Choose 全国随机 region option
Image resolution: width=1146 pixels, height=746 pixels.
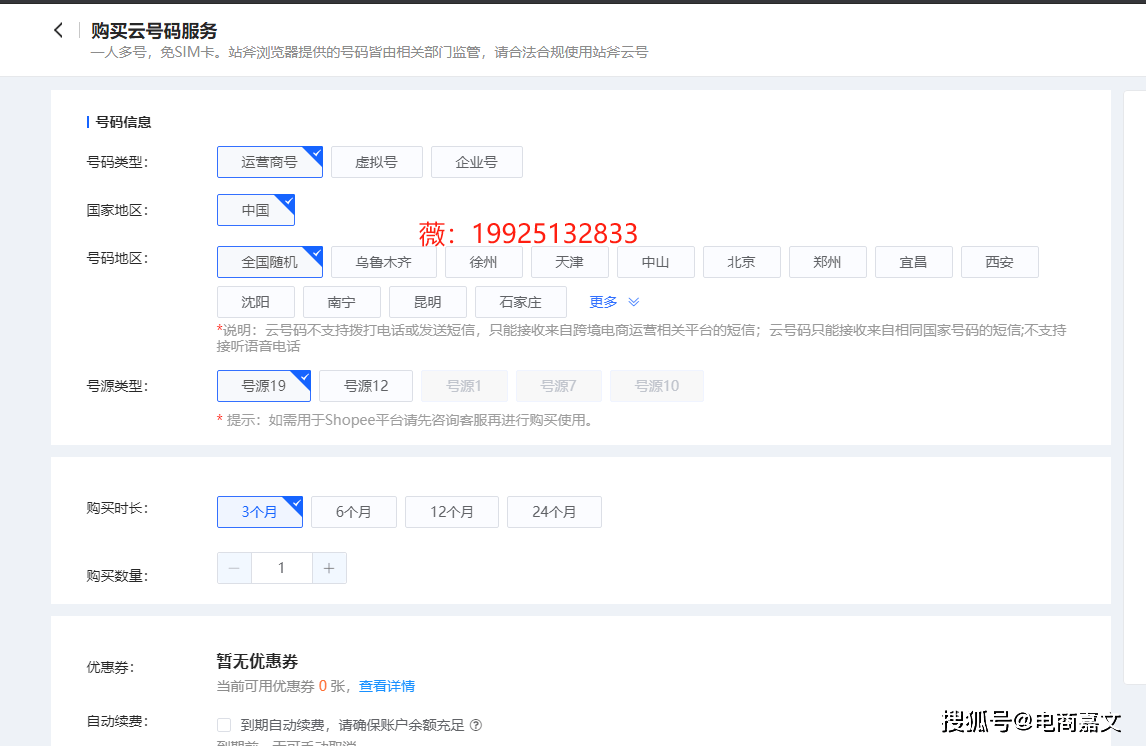coord(269,262)
